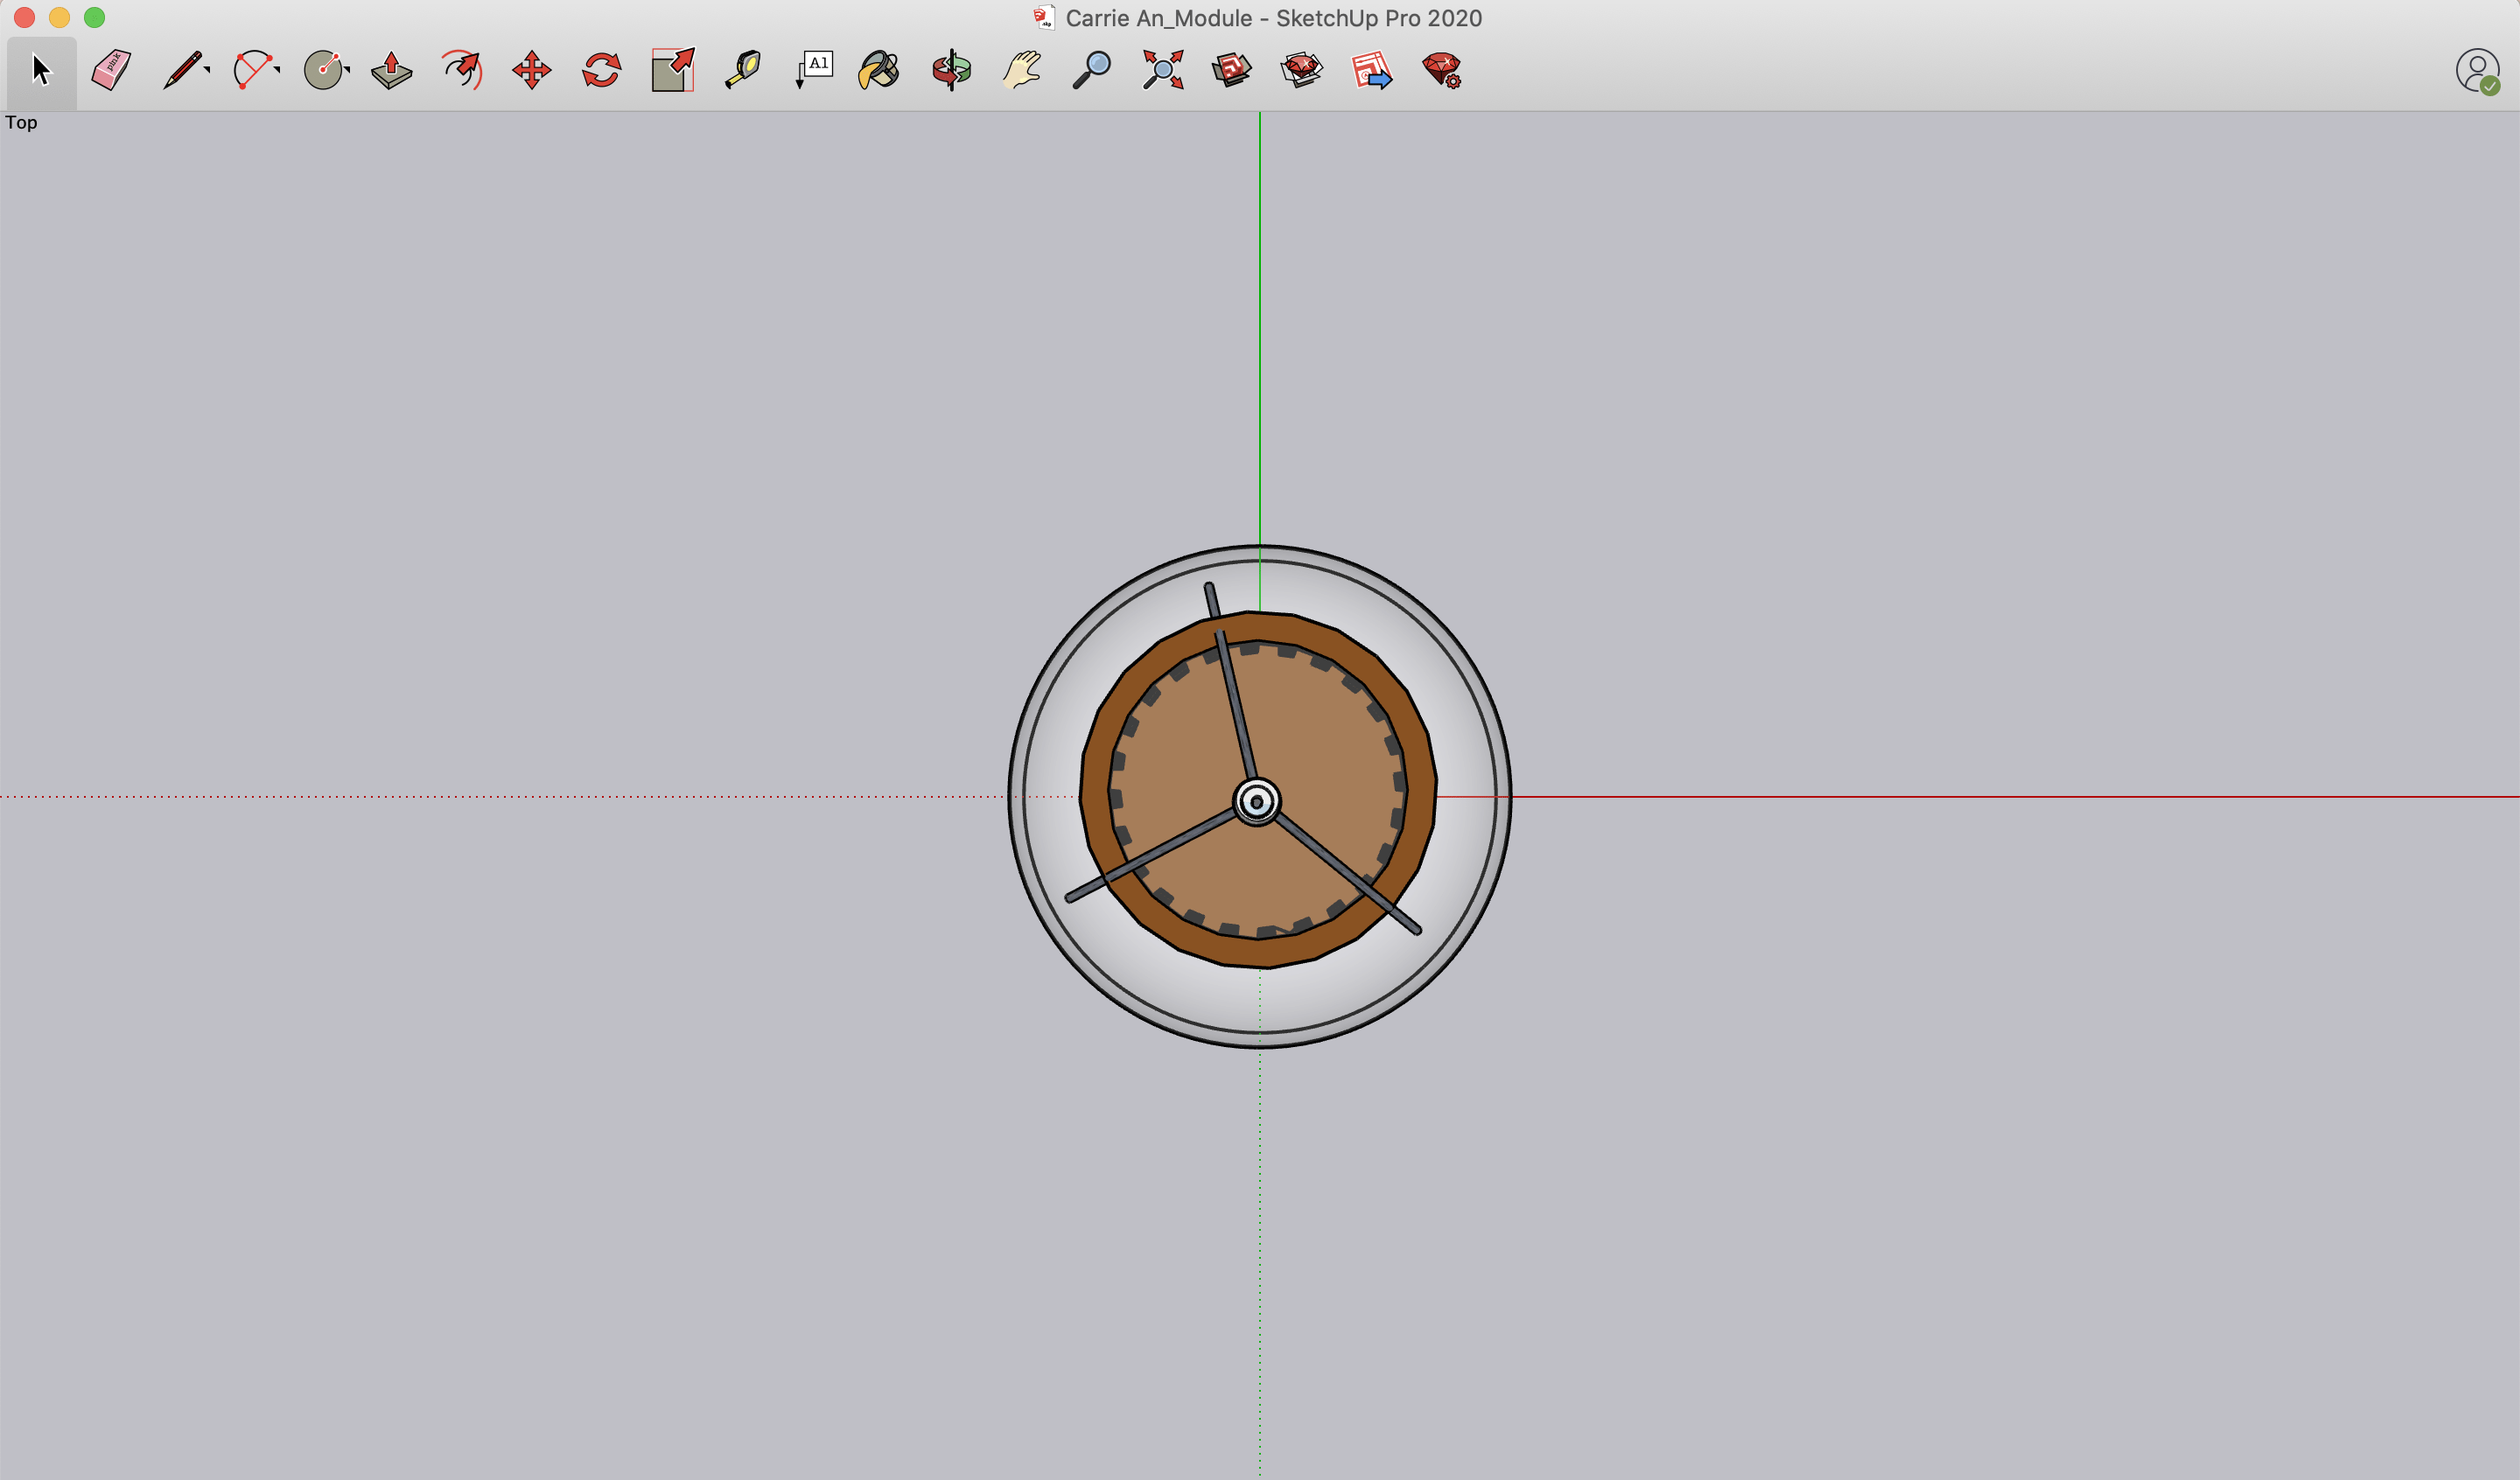This screenshot has height=1480, width=2520.
Task: Expand the Circle shape tool dropdown arrow
Action: click(347, 70)
